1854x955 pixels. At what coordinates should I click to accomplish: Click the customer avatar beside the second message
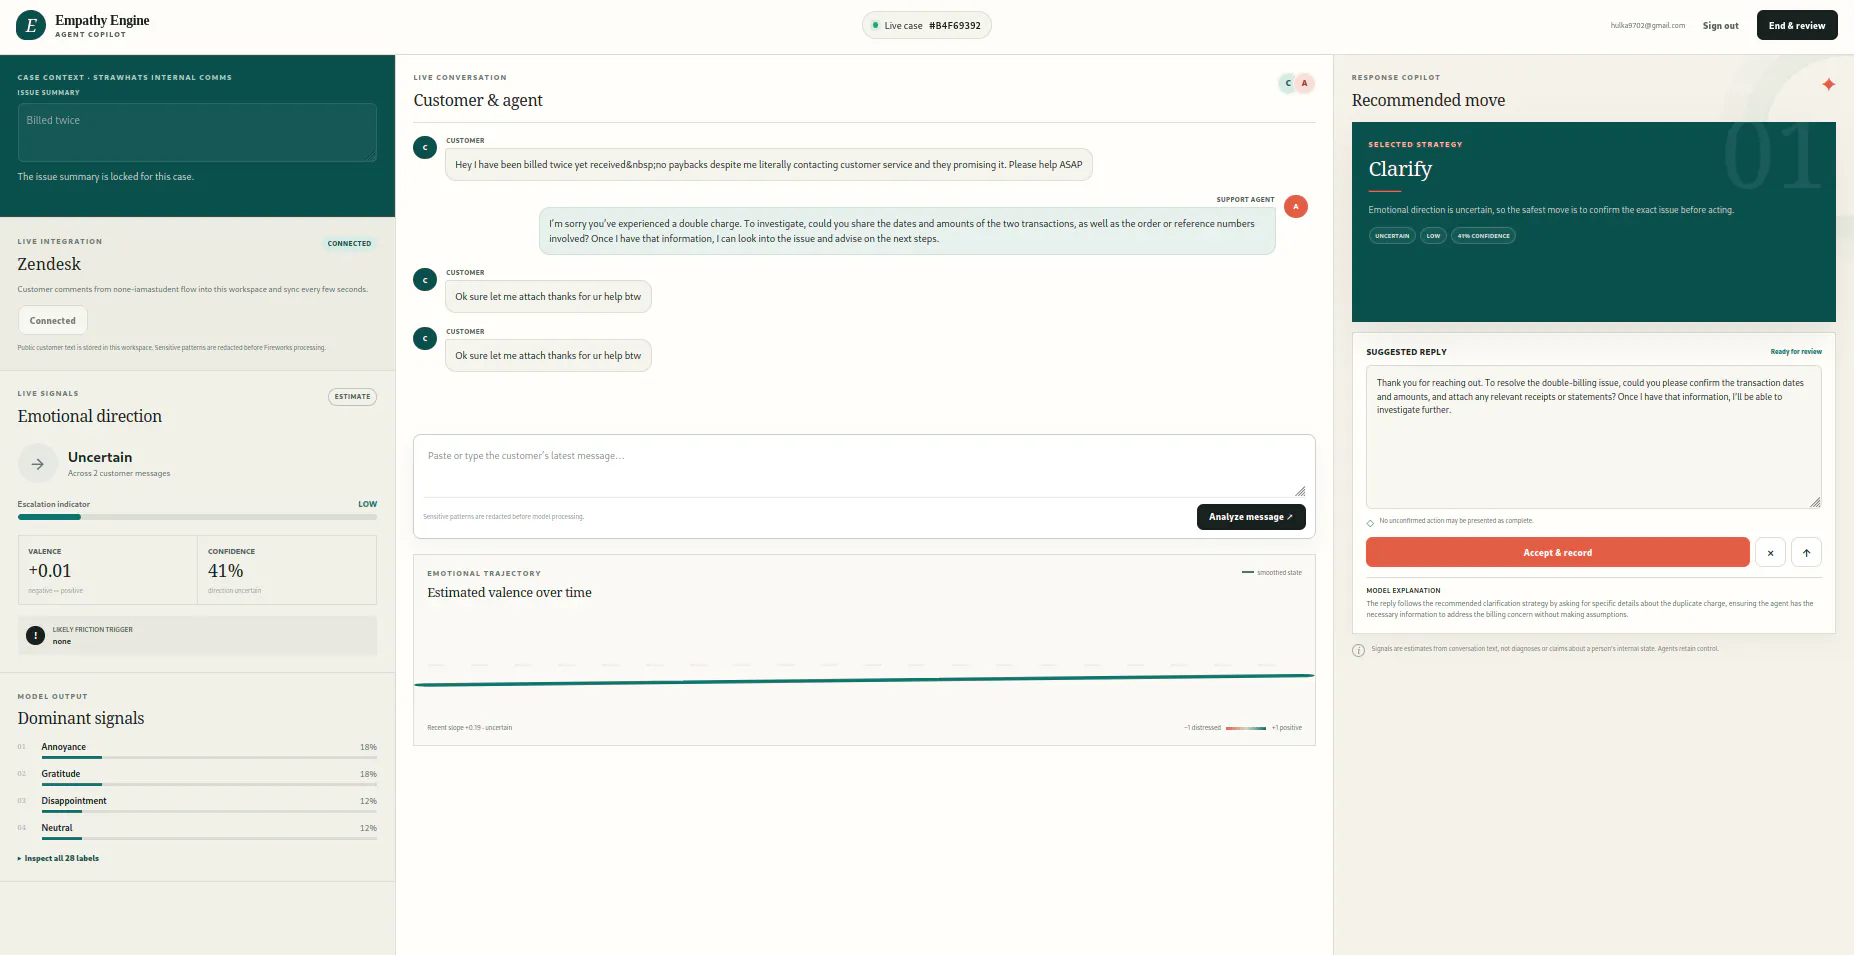[x=425, y=280]
